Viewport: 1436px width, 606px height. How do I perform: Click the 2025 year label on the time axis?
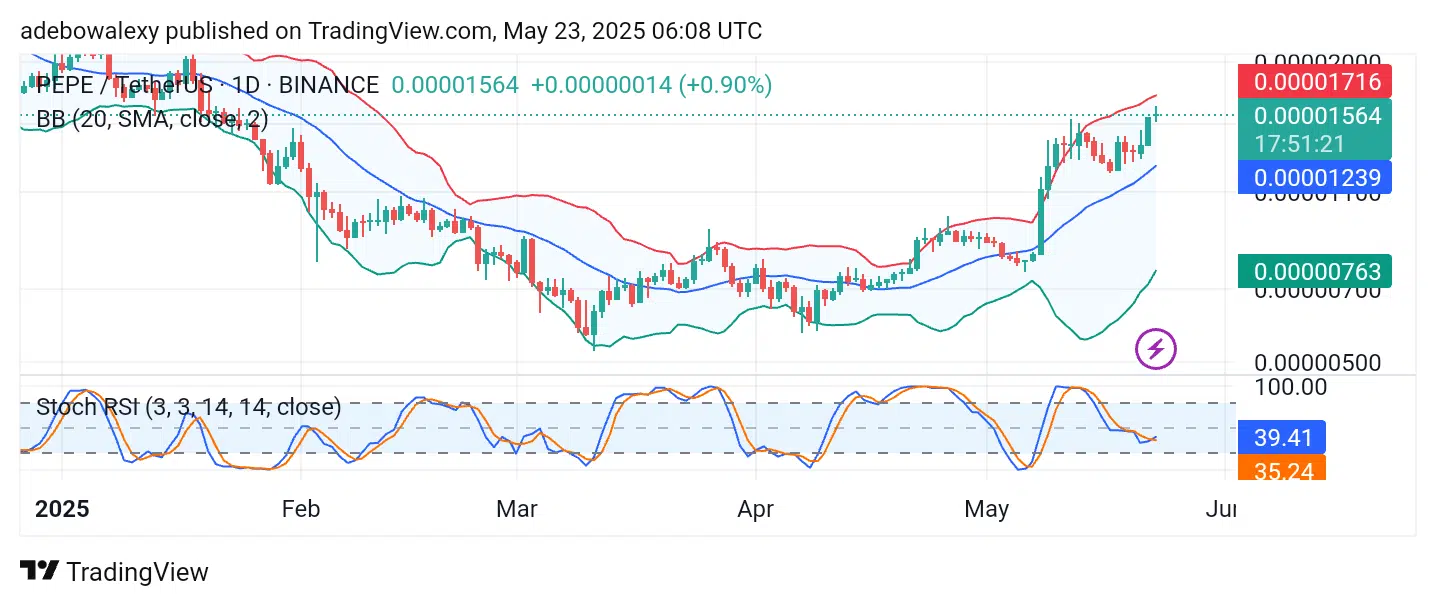(62, 509)
